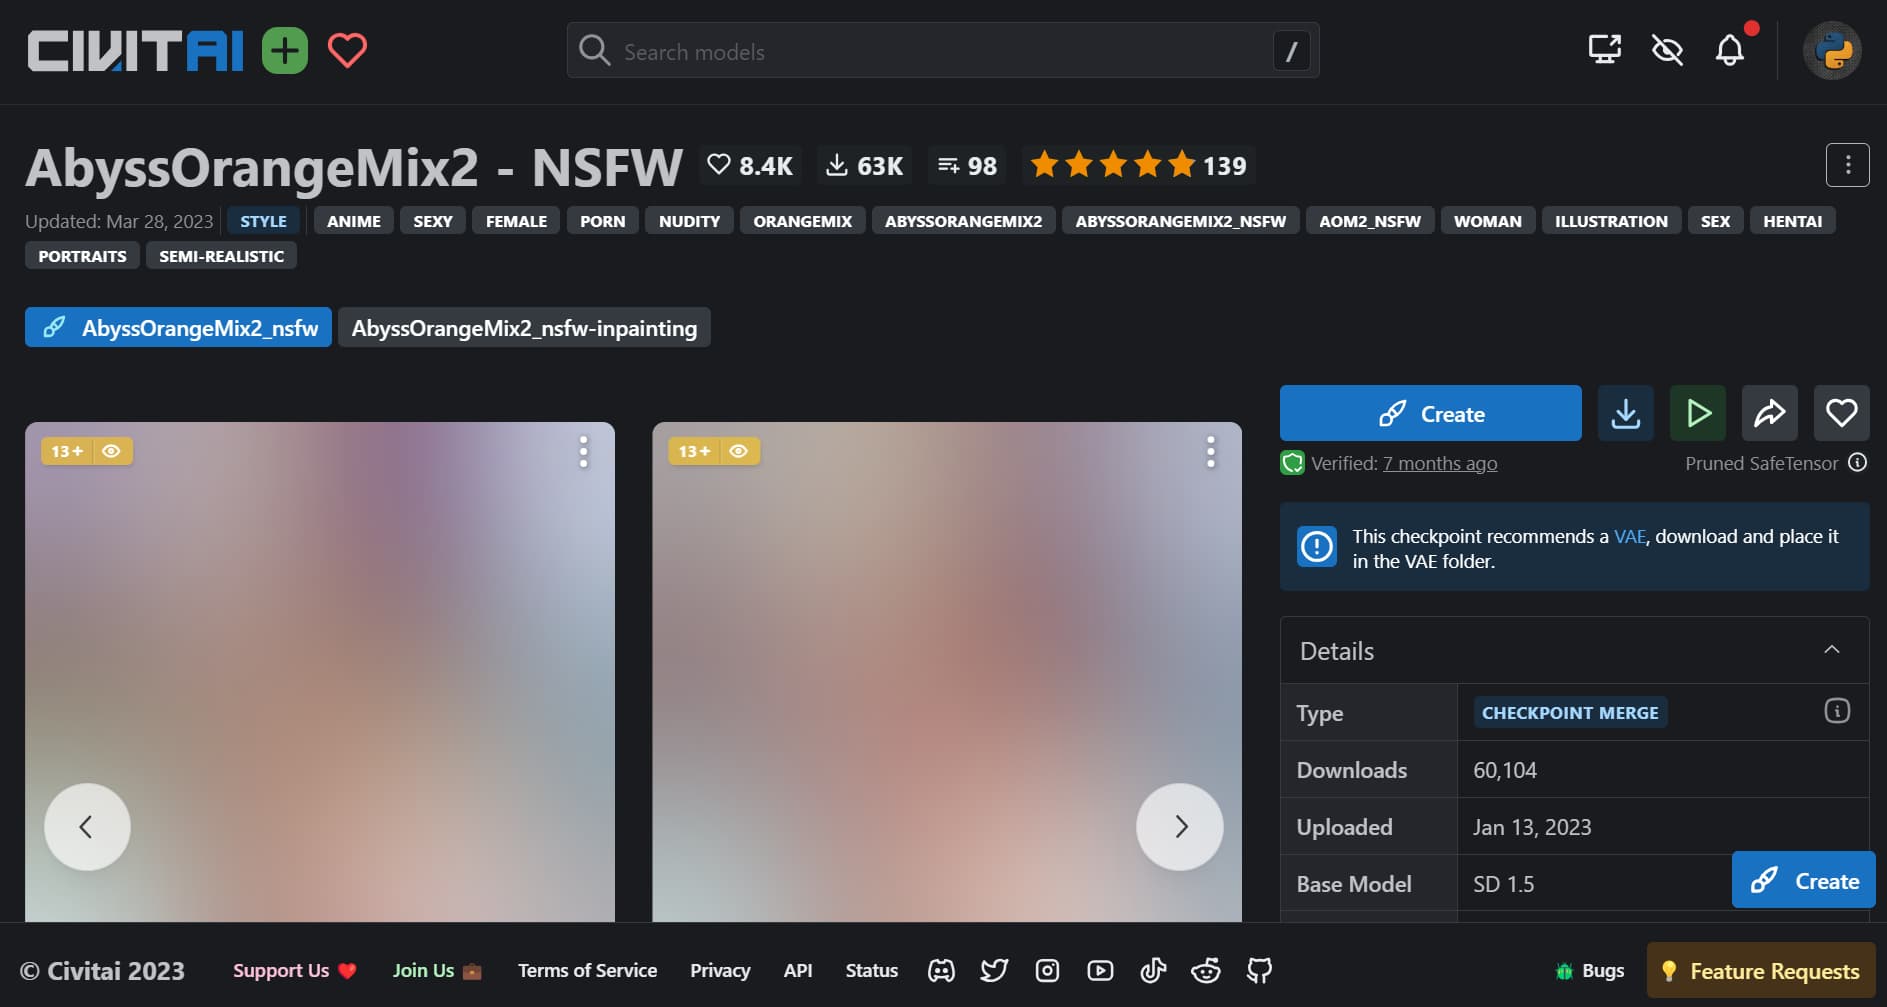Switch to AbyssOrangeMix2_nsfw version tab
This screenshot has width=1887, height=1007.
pos(178,327)
